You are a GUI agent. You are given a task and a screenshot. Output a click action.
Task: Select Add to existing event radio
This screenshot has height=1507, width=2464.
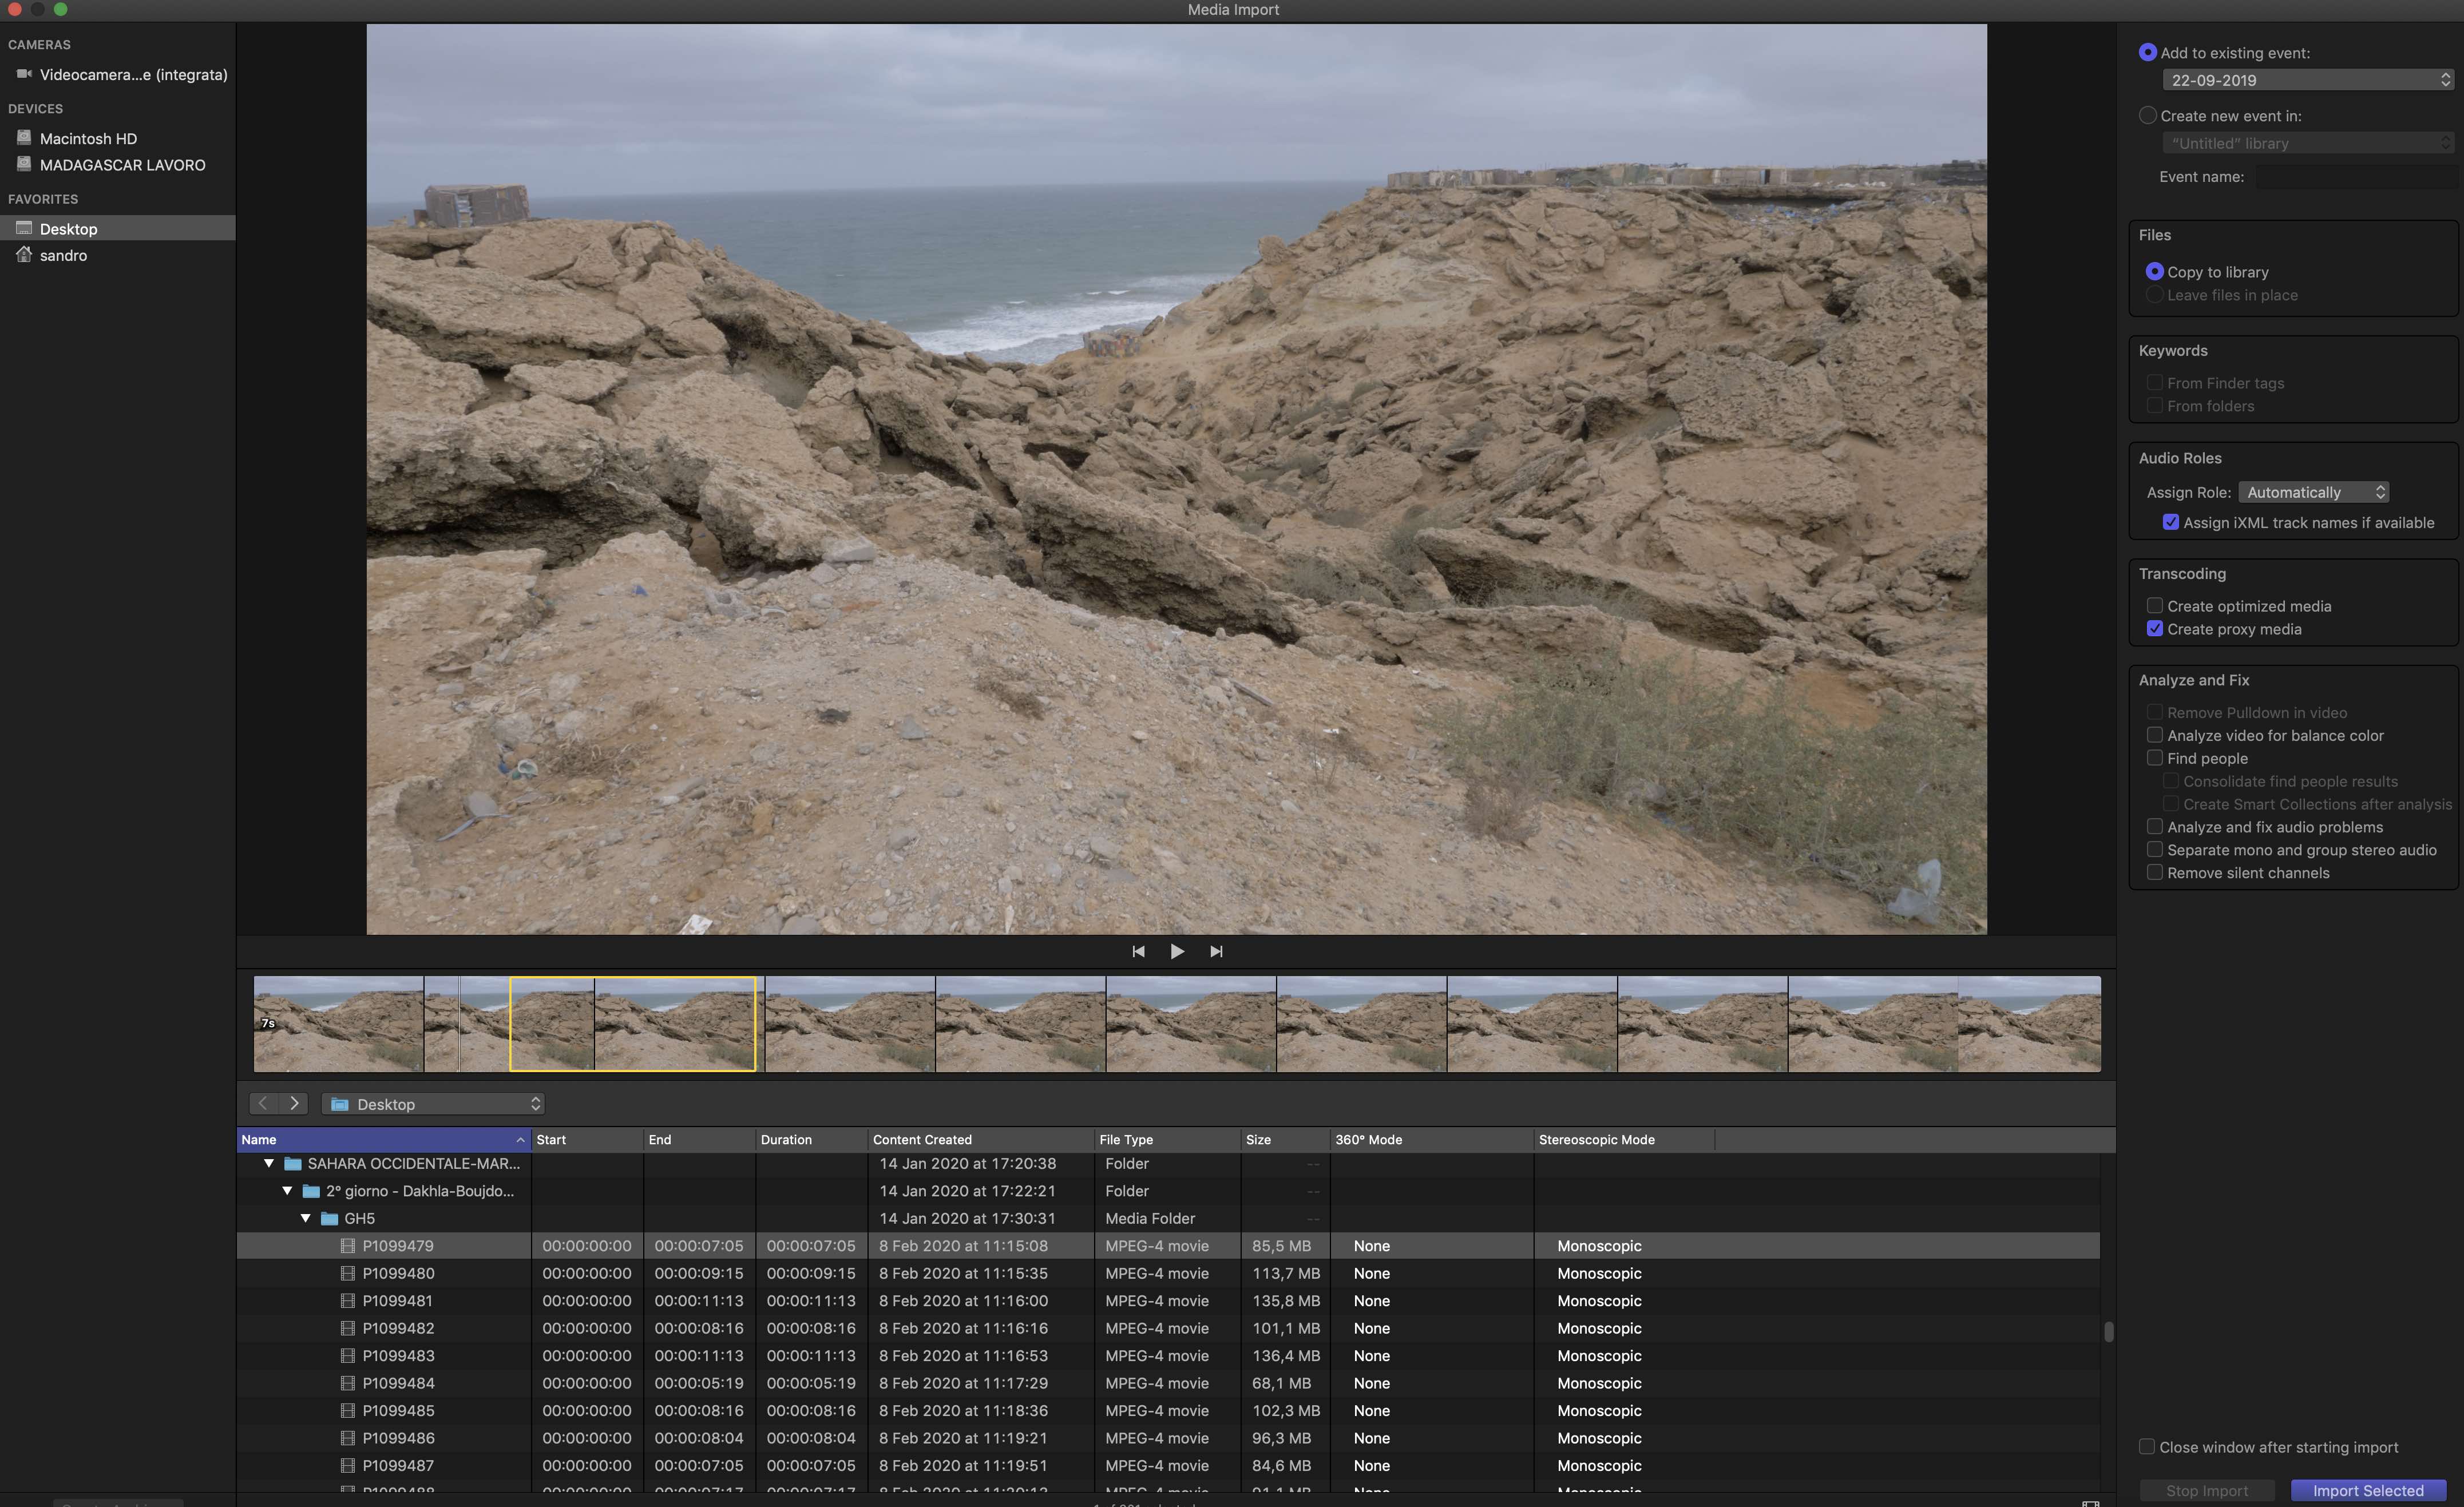[2147, 52]
